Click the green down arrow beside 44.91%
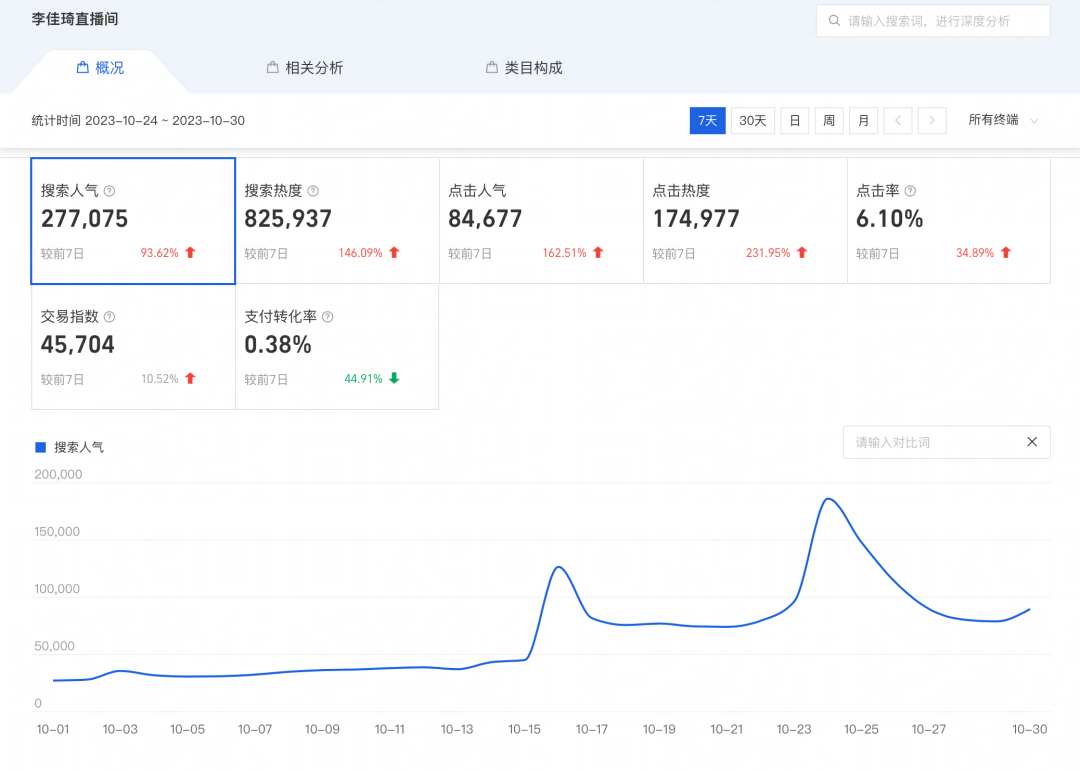1080x771 pixels. (x=394, y=378)
